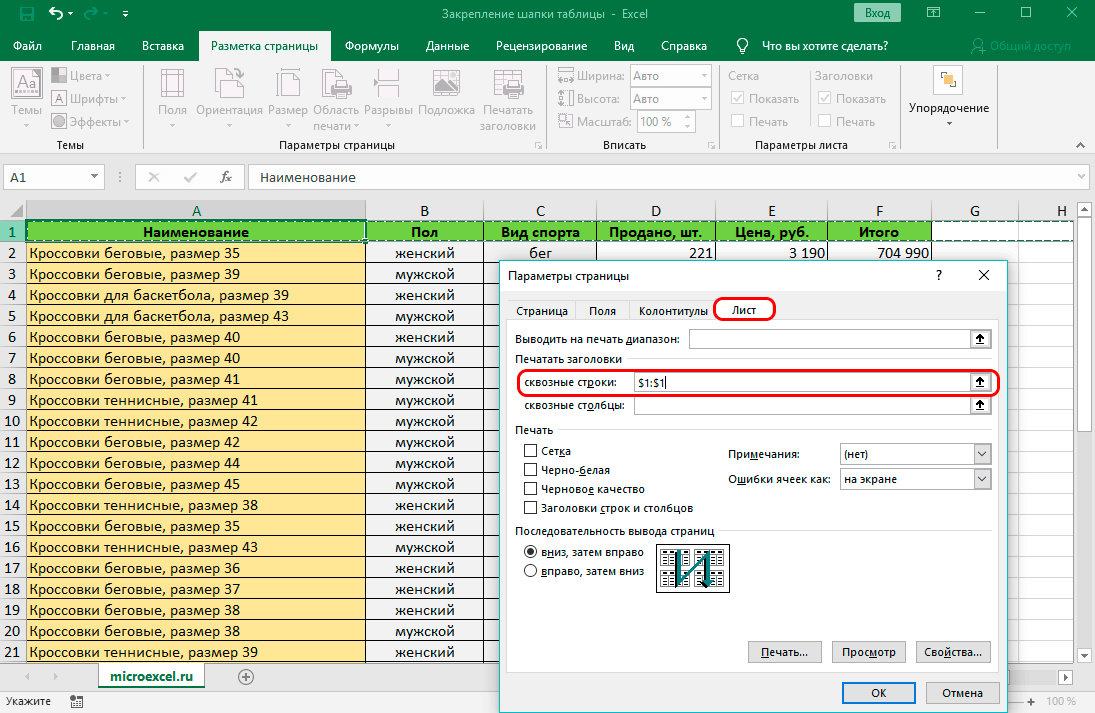Add a new sheet with plus icon

[x=246, y=677]
